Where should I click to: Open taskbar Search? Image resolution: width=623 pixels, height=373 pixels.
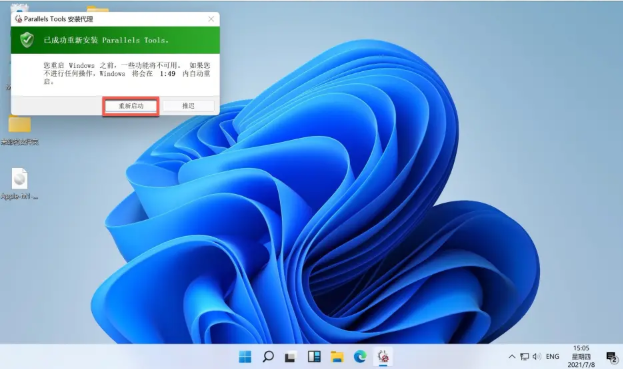268,356
